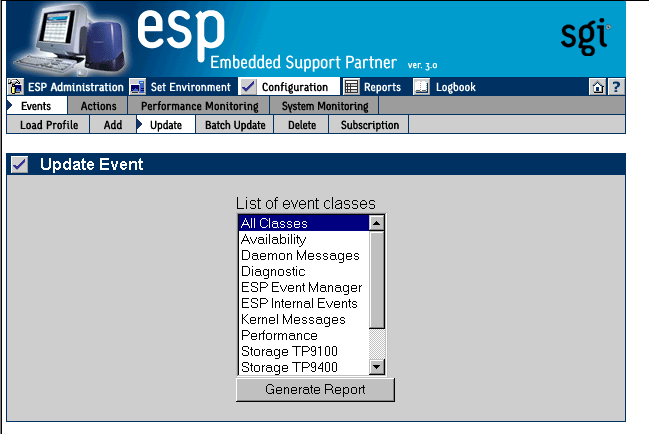The image size is (649, 434).
Task: Click the ESP Administration icon
Action: point(16,87)
